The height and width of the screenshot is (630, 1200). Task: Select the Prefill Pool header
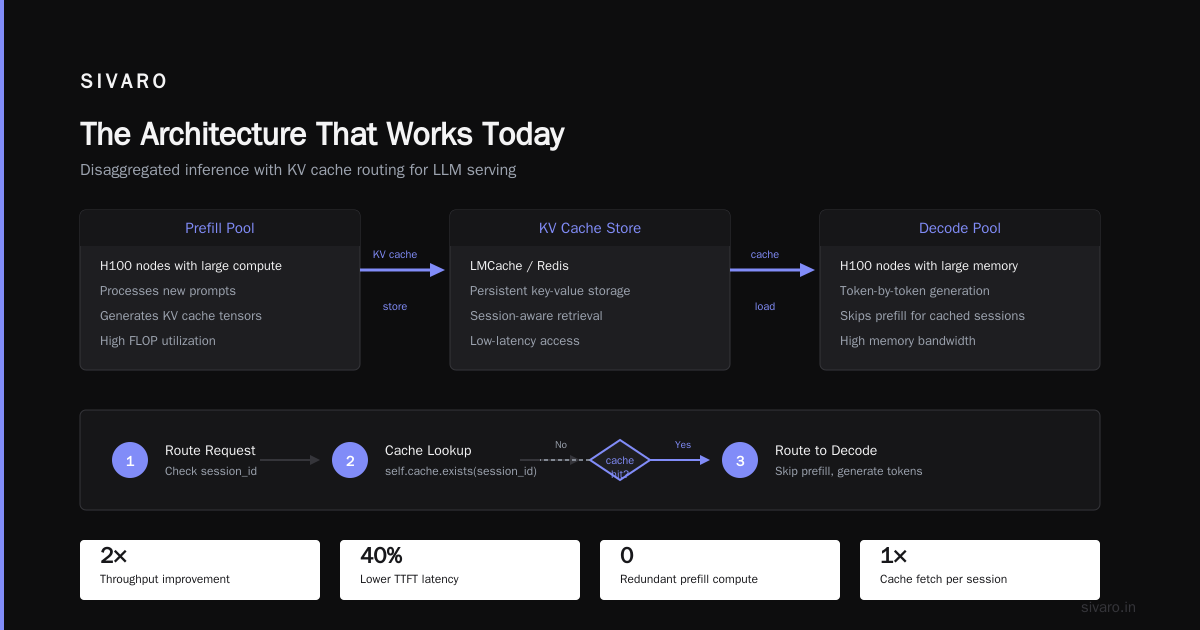click(x=220, y=228)
